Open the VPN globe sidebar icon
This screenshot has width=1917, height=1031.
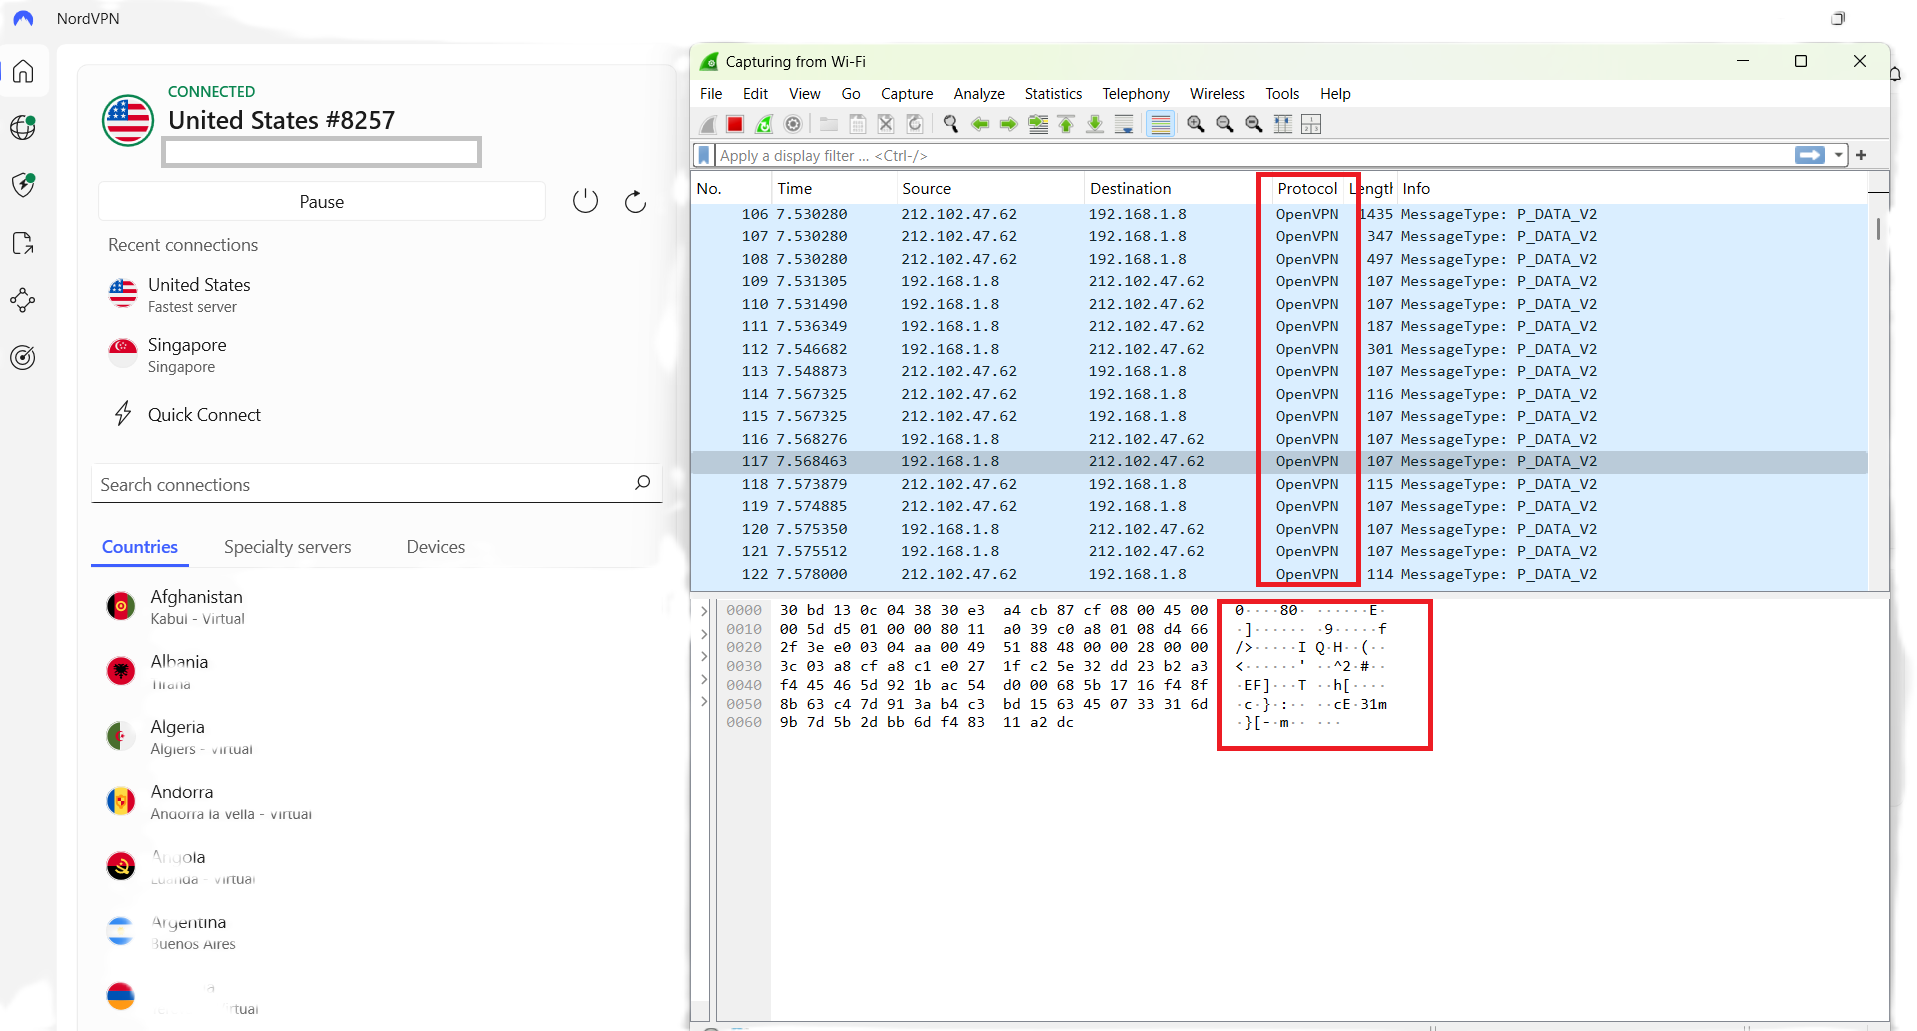pos(23,128)
